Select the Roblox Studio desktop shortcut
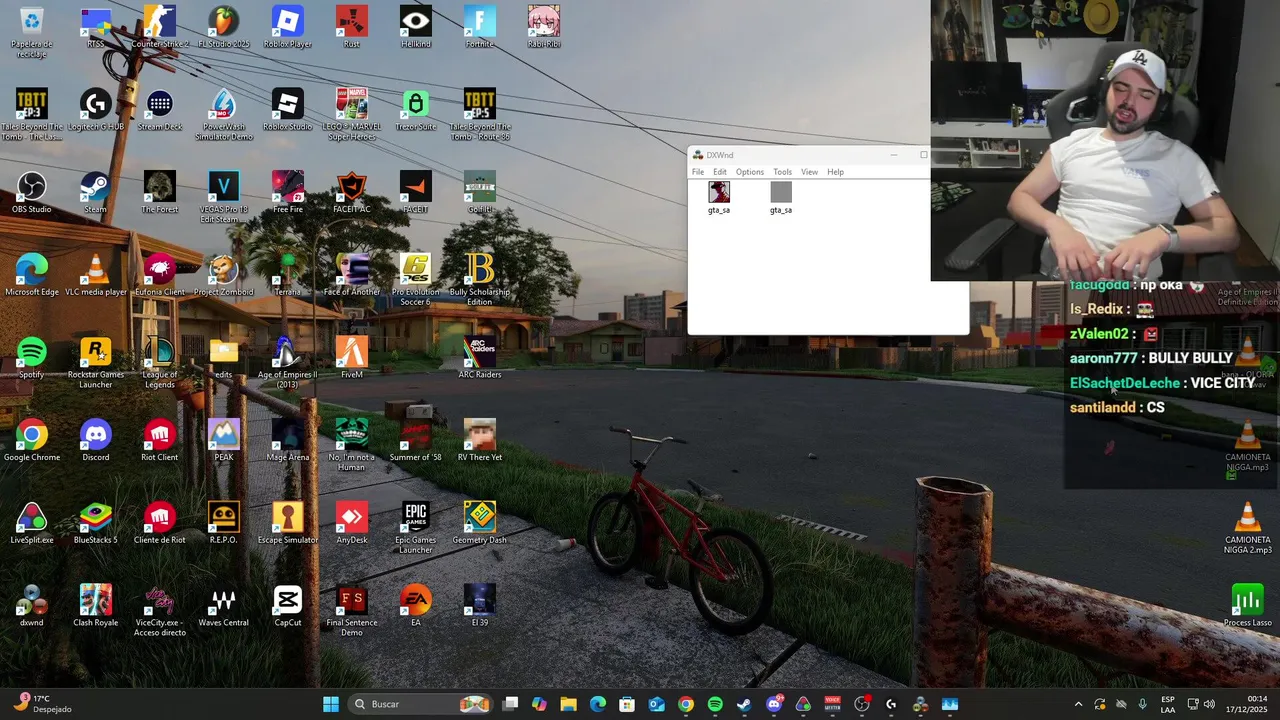1280x720 pixels. (x=288, y=109)
